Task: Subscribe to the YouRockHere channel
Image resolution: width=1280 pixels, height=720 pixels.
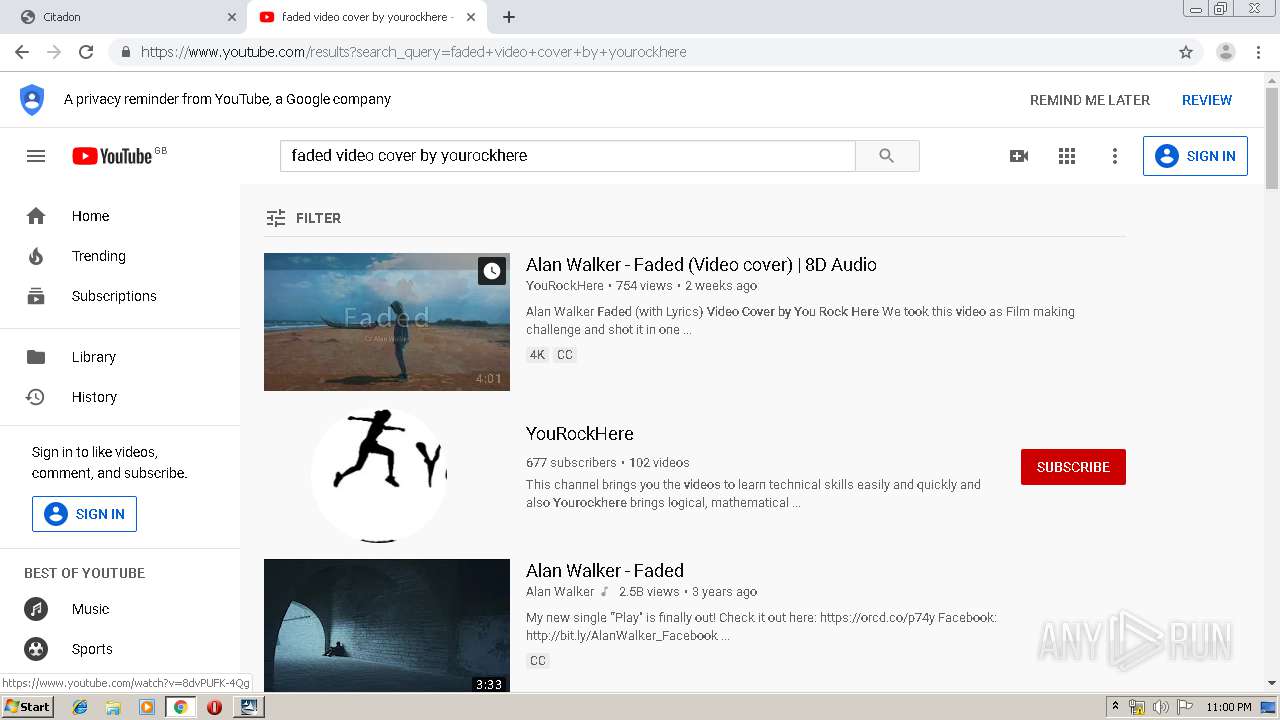Action: [x=1073, y=467]
